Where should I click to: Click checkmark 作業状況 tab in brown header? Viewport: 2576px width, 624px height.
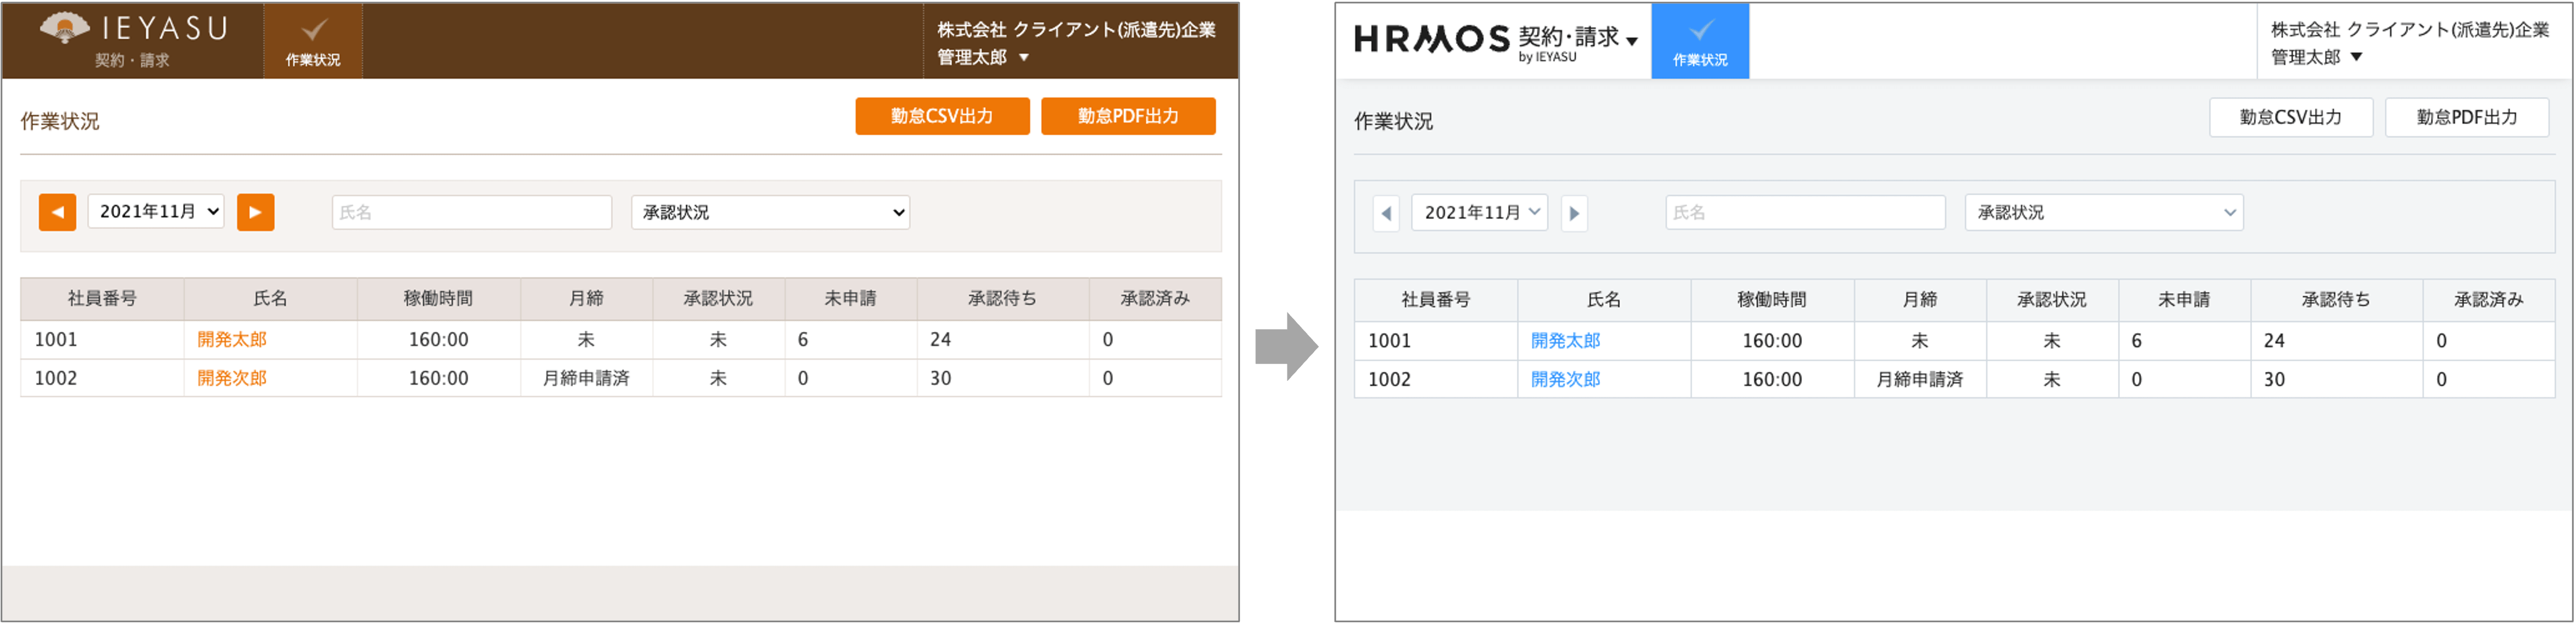tap(313, 41)
